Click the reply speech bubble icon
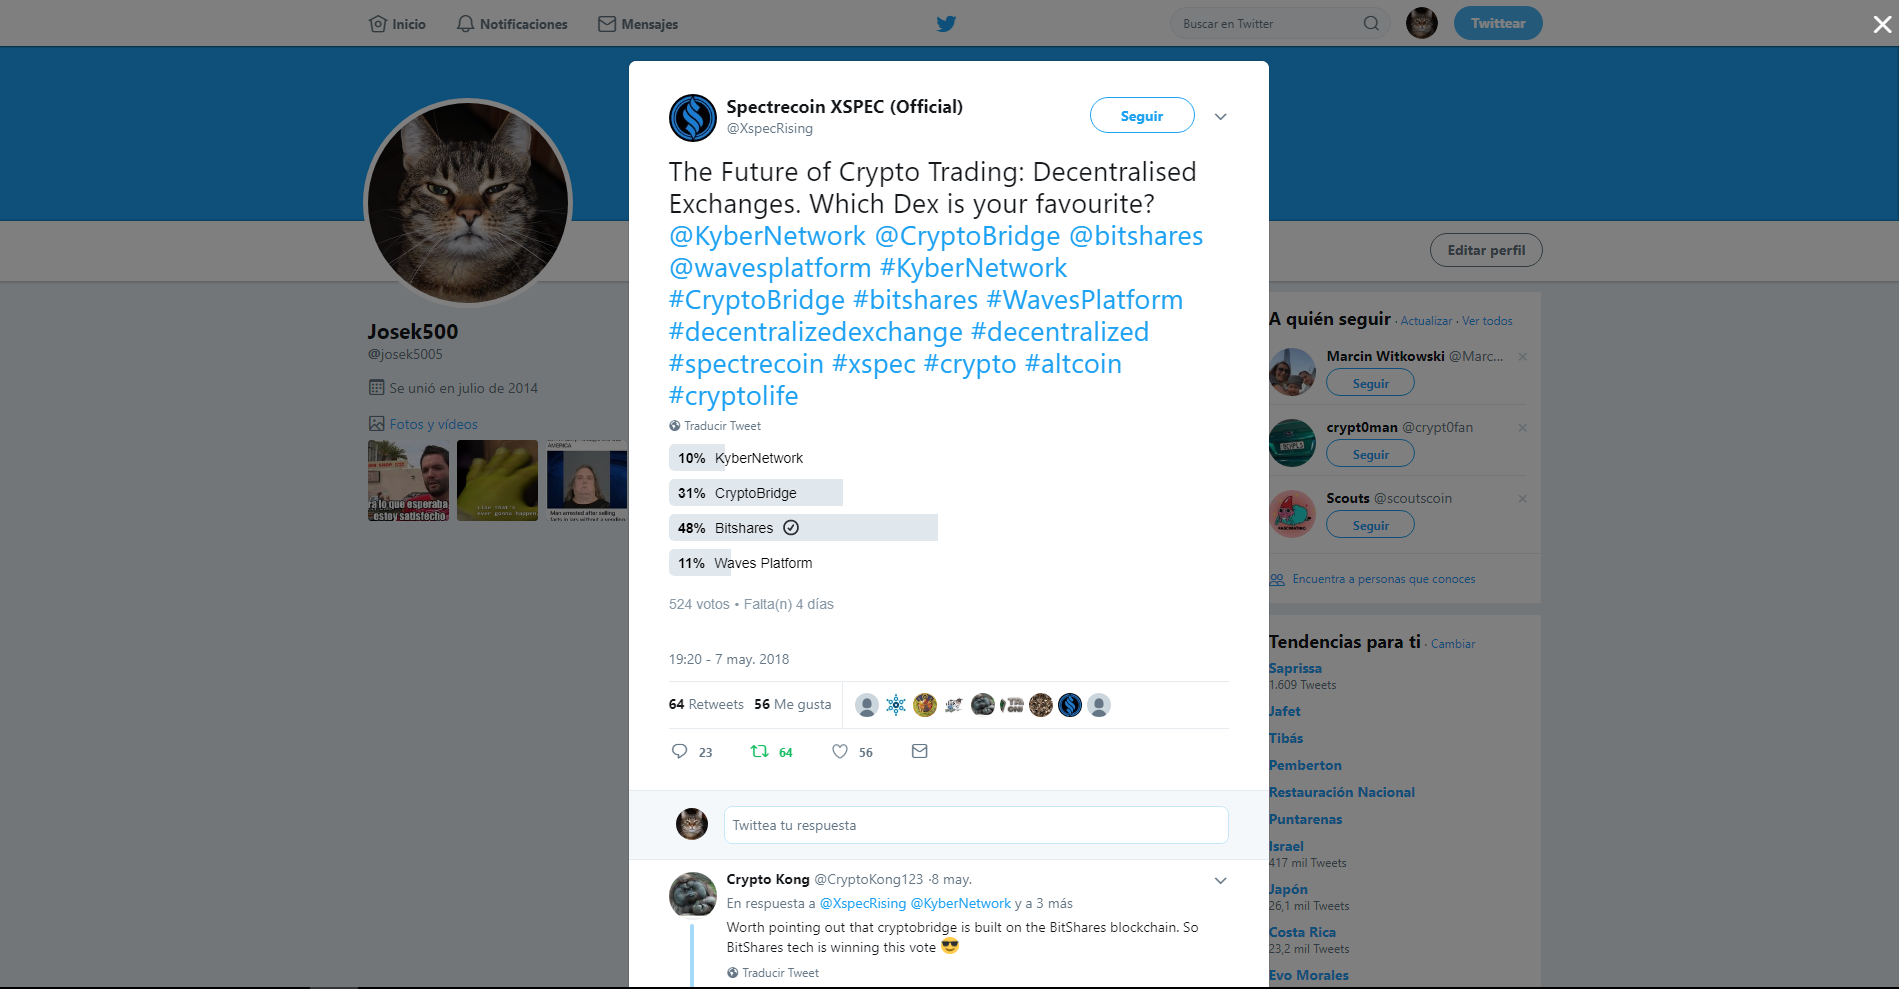This screenshot has width=1899, height=990. [679, 751]
